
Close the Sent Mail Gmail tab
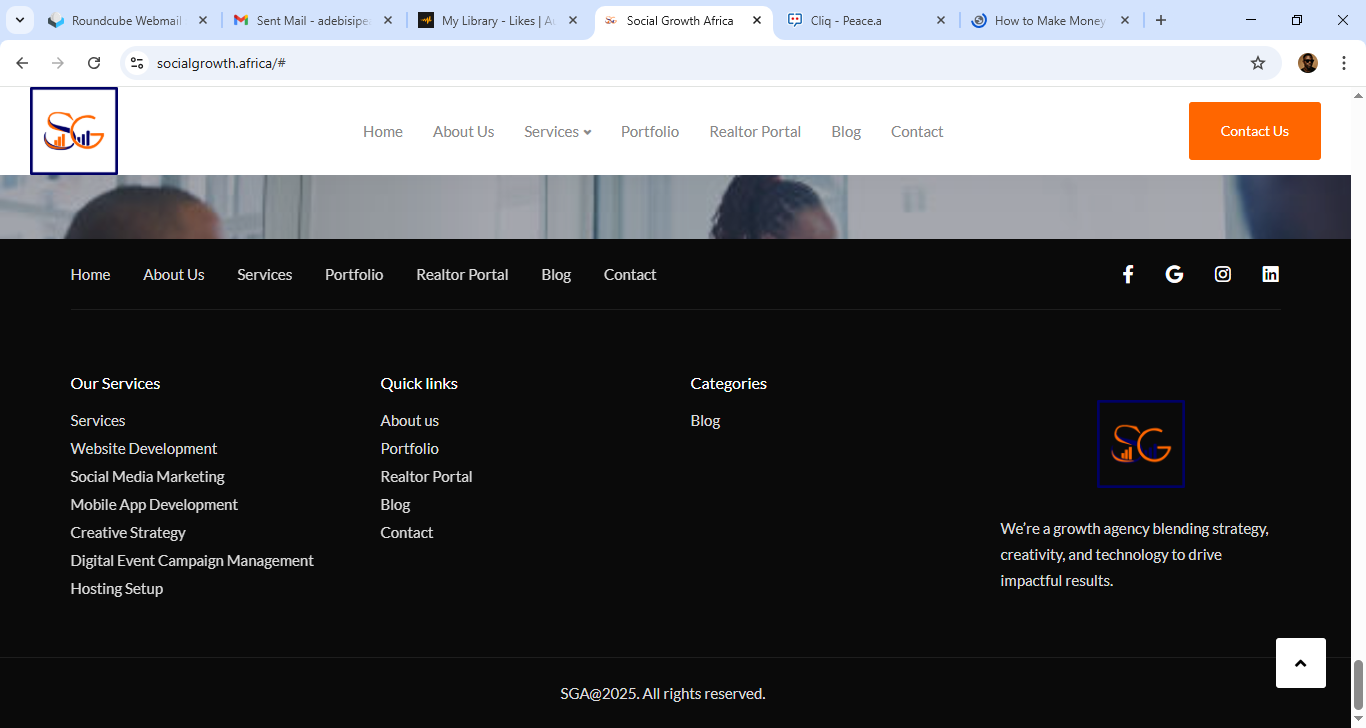tap(388, 20)
